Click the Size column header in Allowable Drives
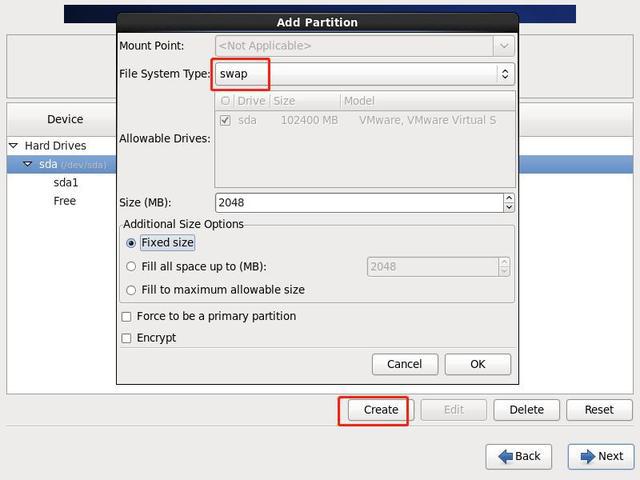640x480 pixels. point(304,101)
